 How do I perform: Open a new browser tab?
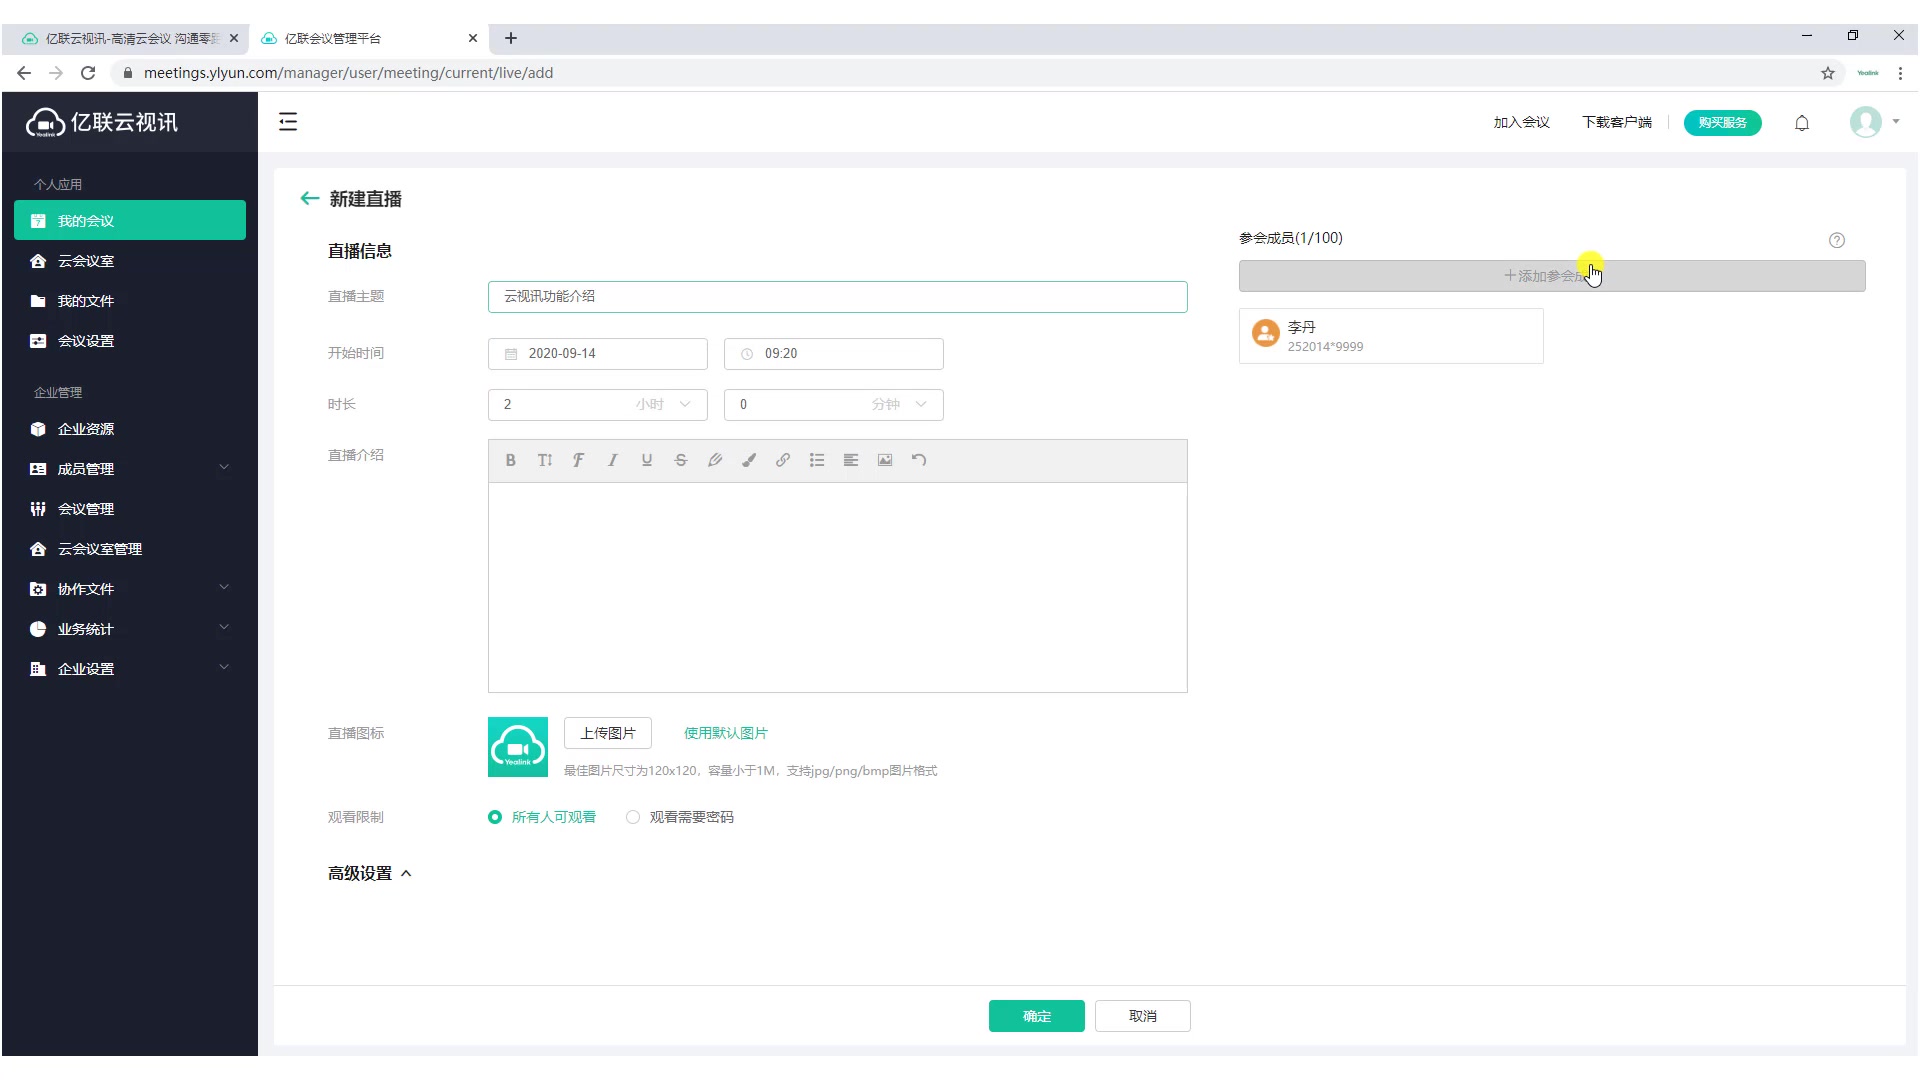point(511,38)
